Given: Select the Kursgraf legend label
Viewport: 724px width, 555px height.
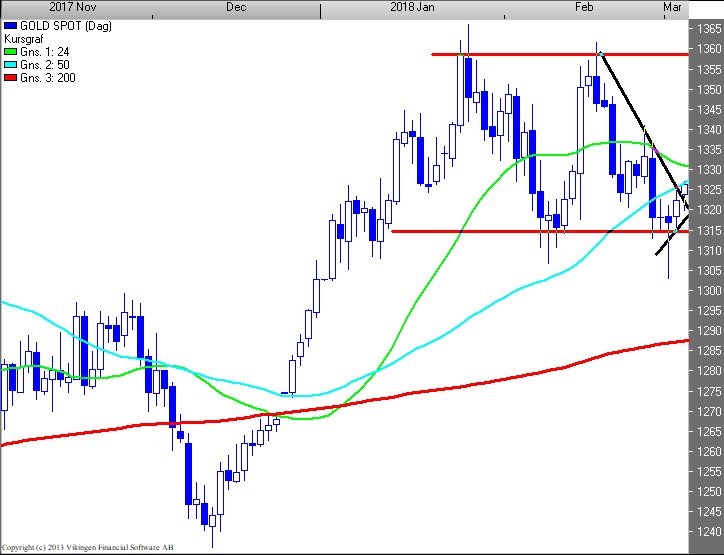Looking at the screenshot, I should pos(26,37).
